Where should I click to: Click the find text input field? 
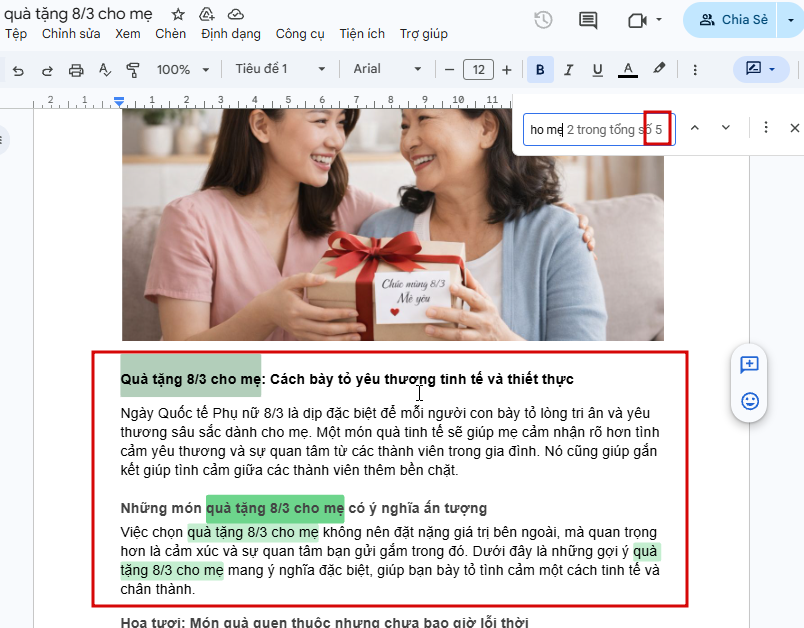(x=599, y=130)
